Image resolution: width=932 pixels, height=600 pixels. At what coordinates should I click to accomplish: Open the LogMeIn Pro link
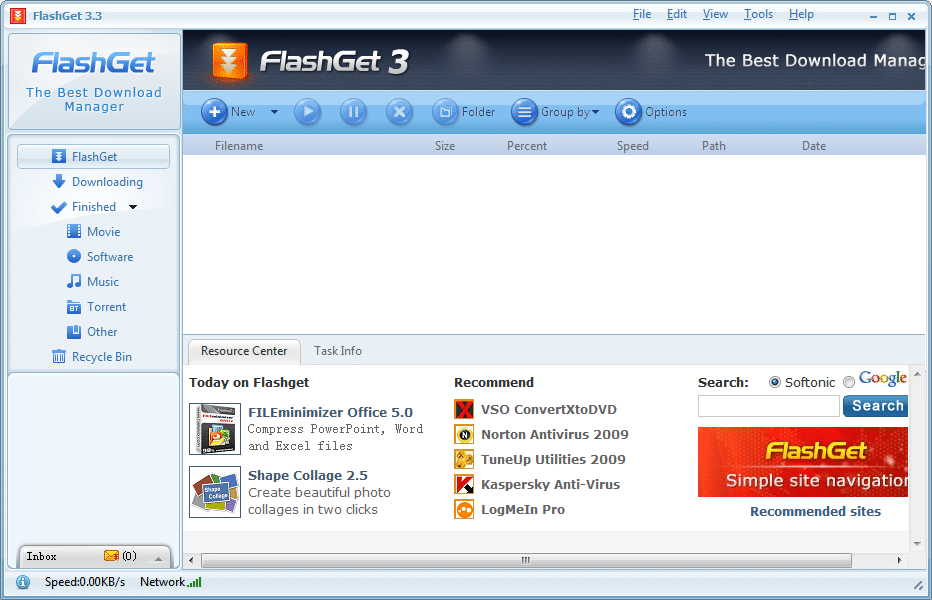coord(522,509)
